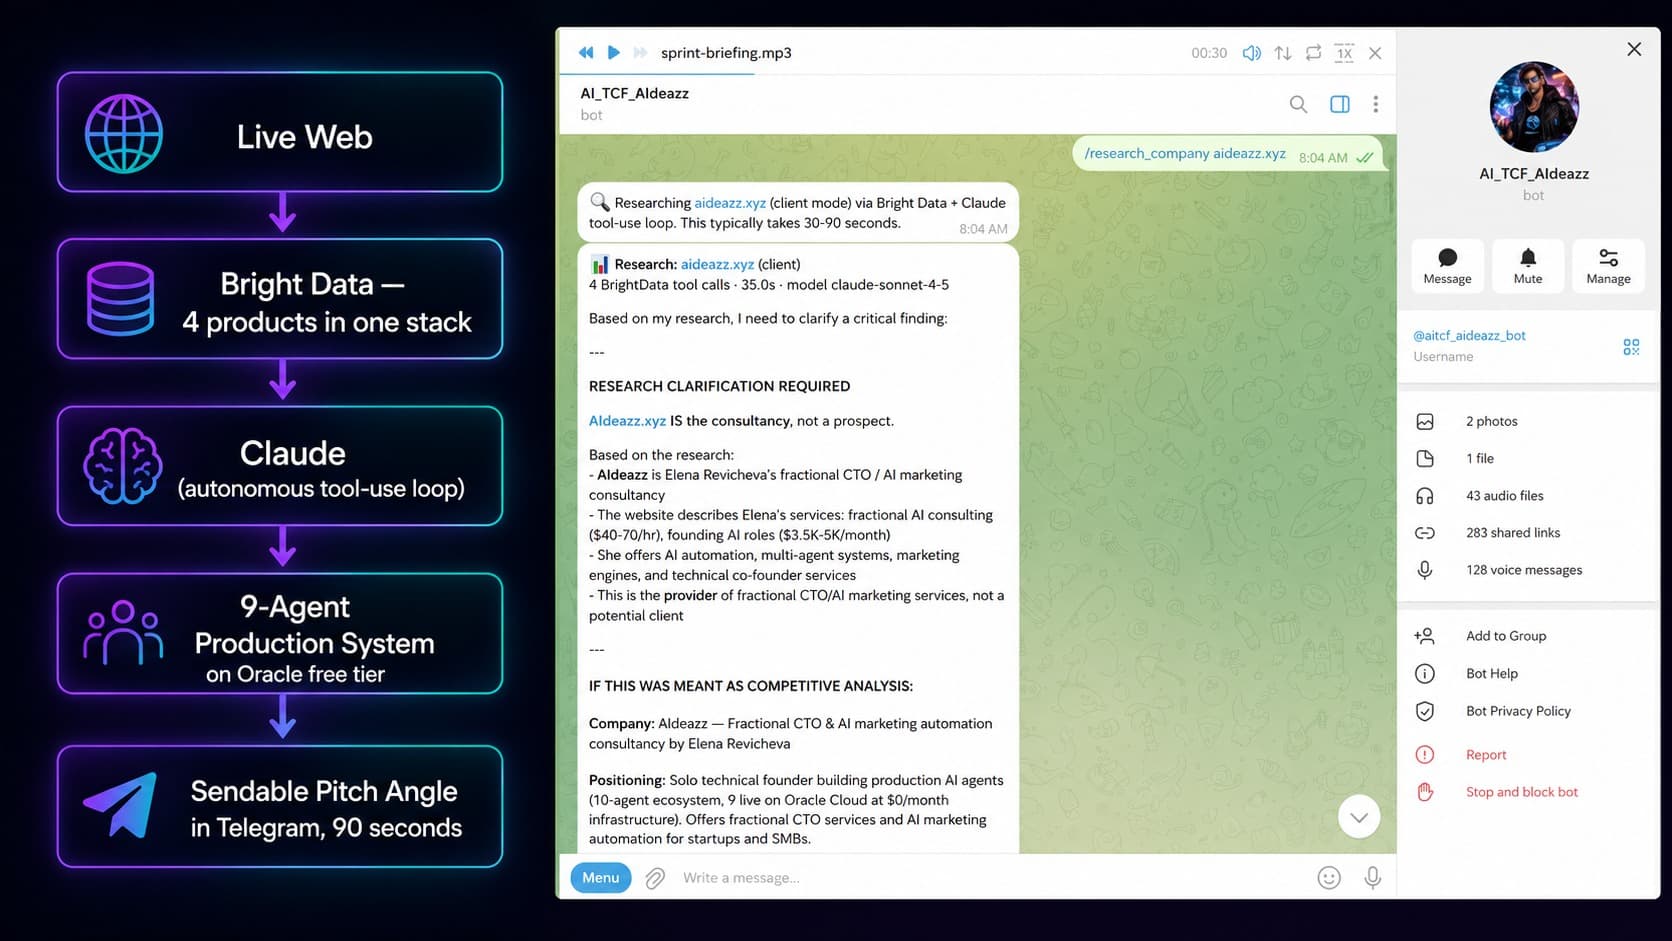Jump to bottom of chat arrow
The image size is (1672, 941).
click(1359, 817)
